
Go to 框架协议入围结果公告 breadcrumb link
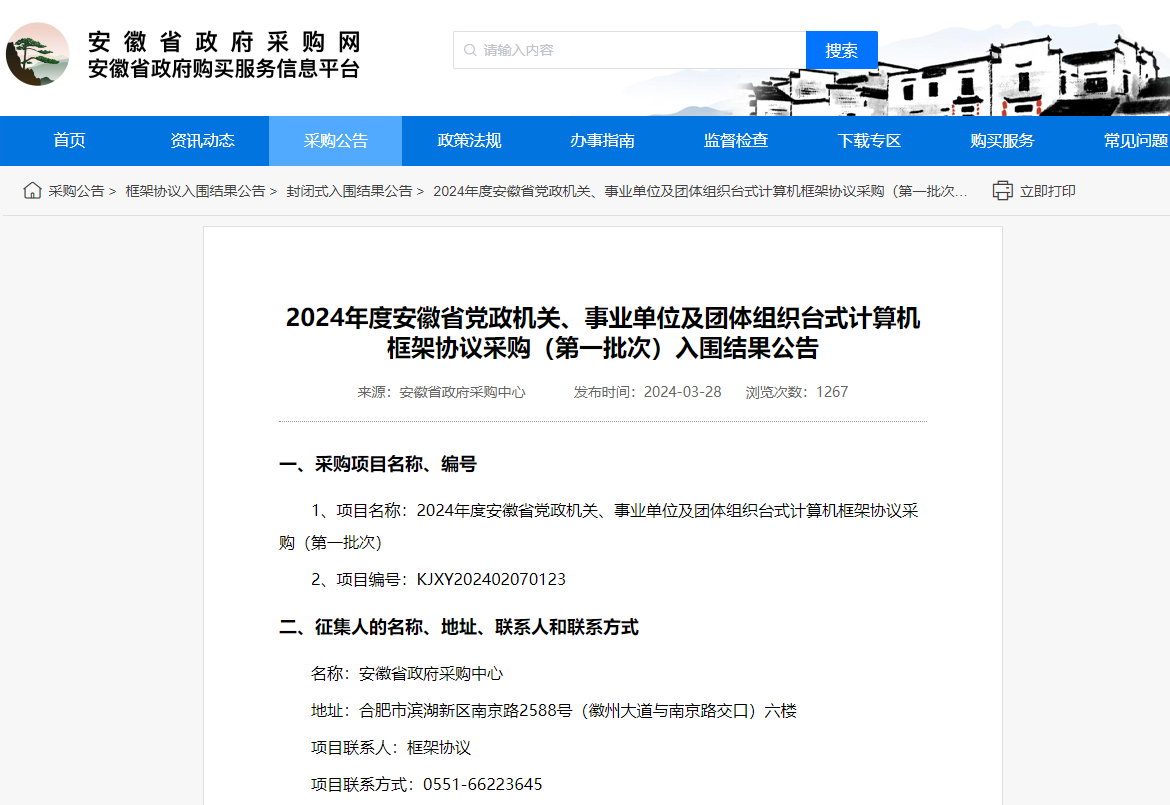(x=195, y=191)
